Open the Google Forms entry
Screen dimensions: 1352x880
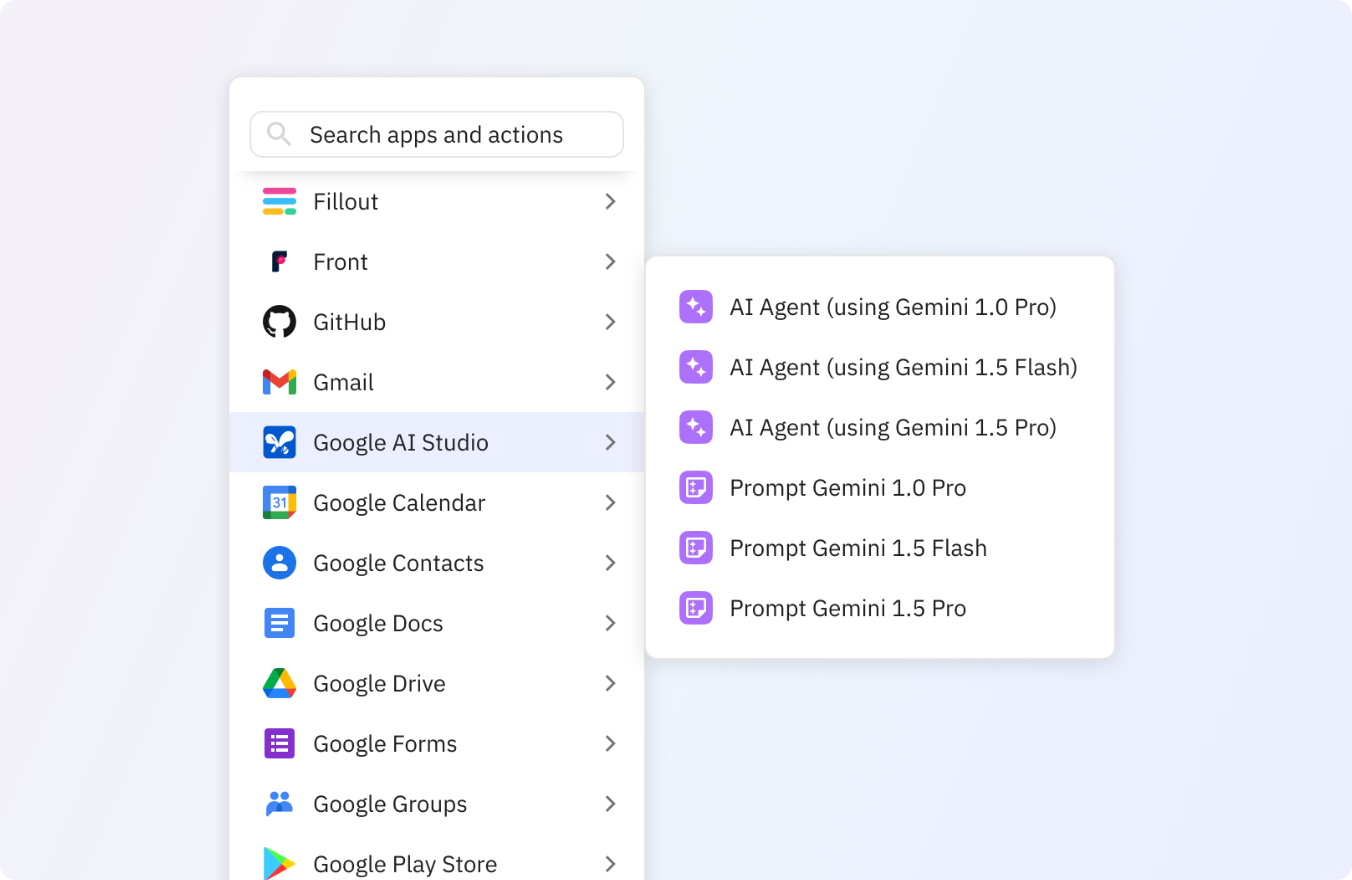[437, 743]
